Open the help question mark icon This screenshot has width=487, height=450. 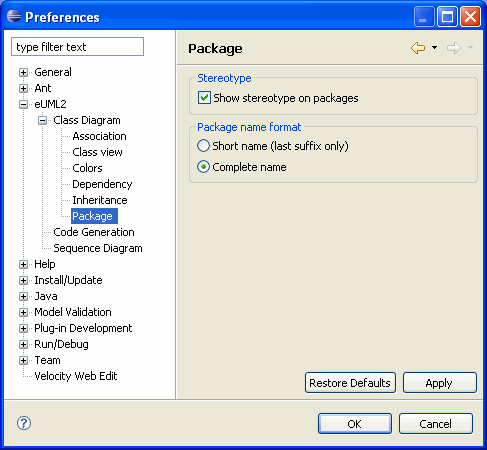[24, 423]
